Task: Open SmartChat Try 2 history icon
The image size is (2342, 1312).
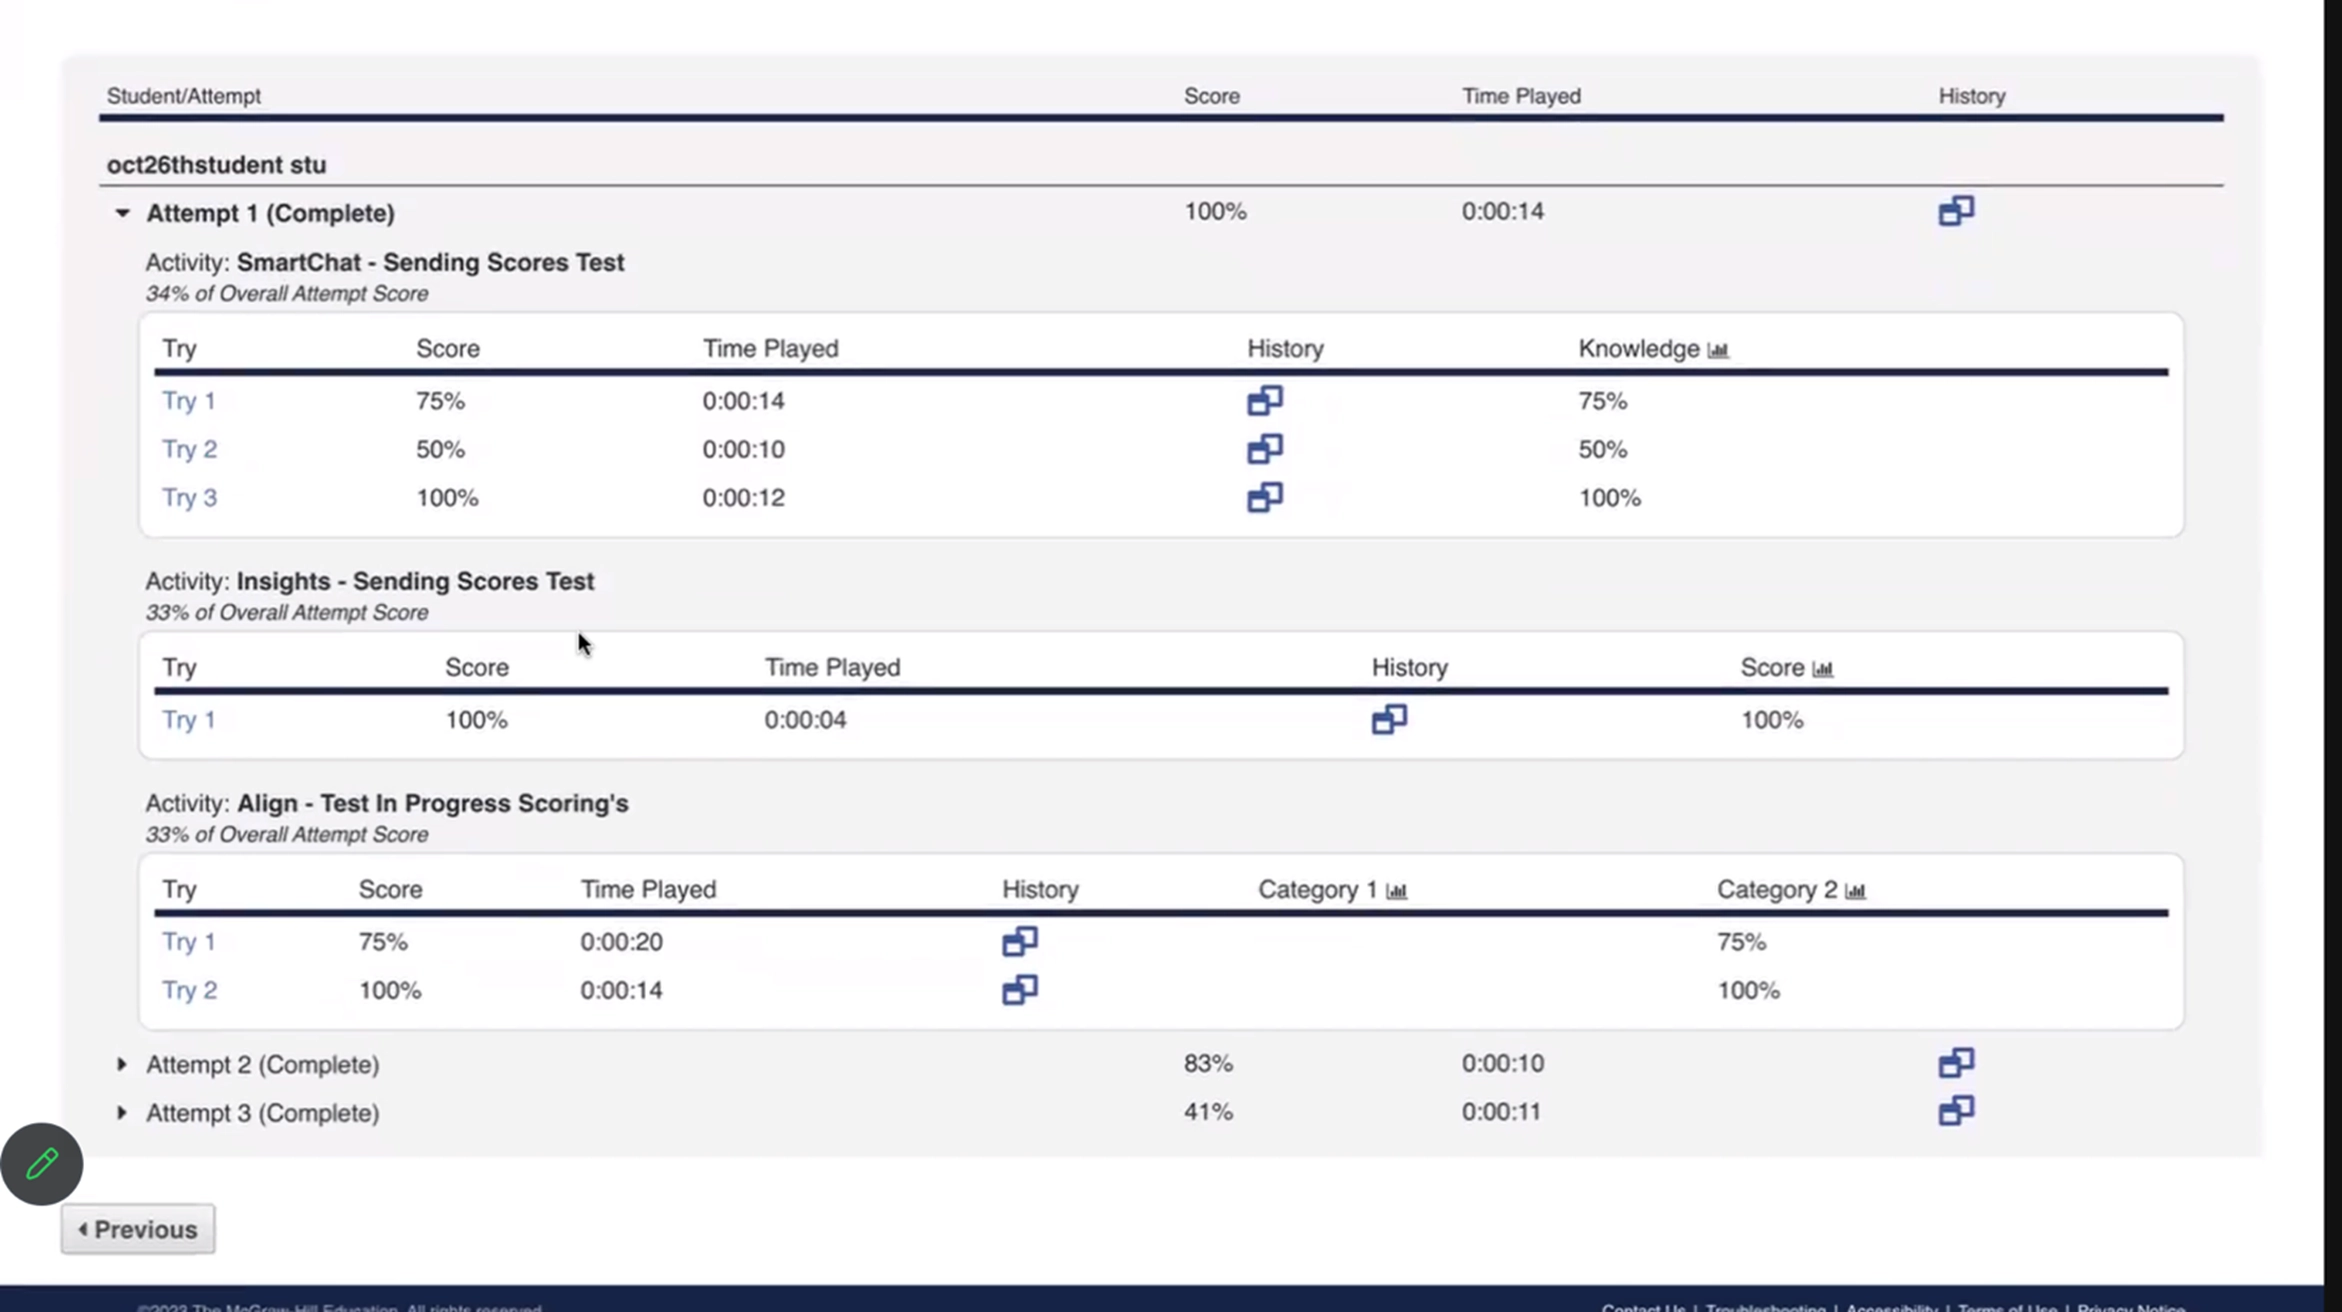Action: pyautogui.click(x=1265, y=449)
